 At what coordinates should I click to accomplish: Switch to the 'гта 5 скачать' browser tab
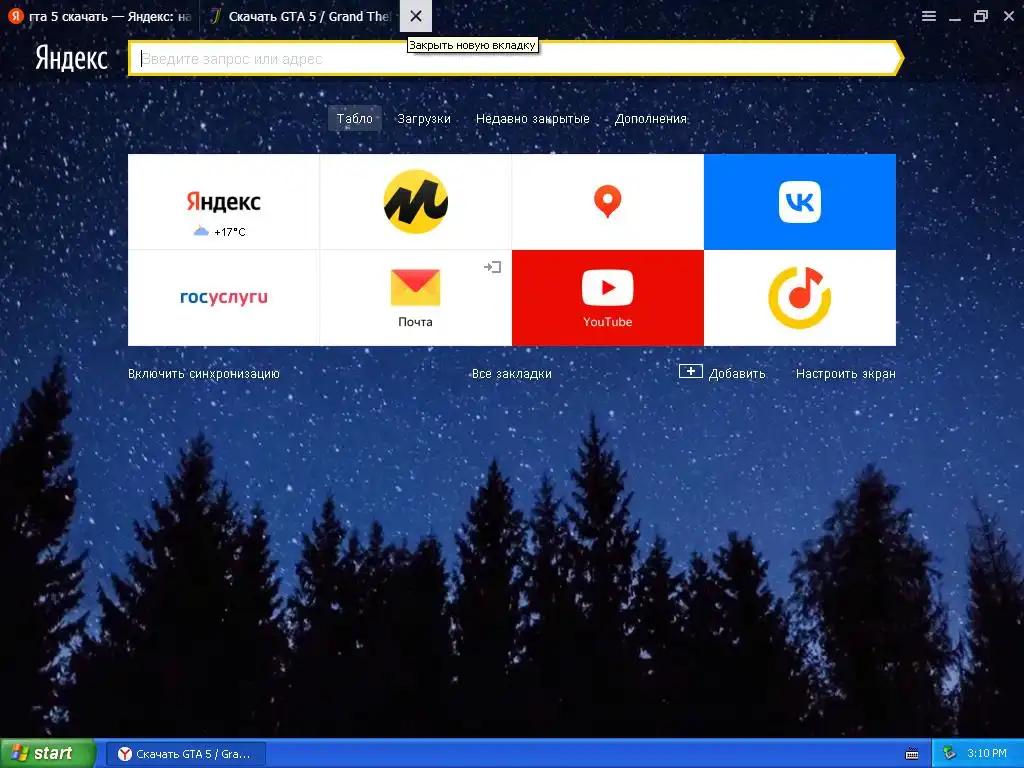click(99, 16)
